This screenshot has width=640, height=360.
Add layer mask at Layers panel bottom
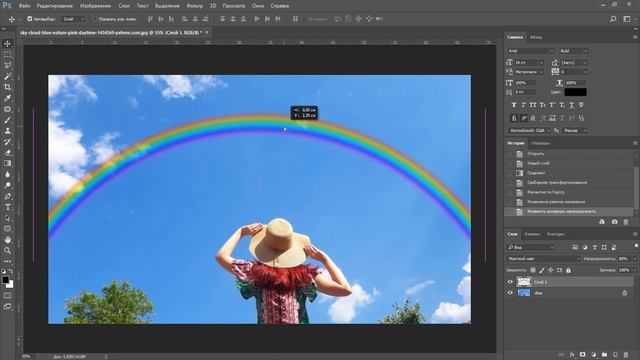click(x=582, y=355)
